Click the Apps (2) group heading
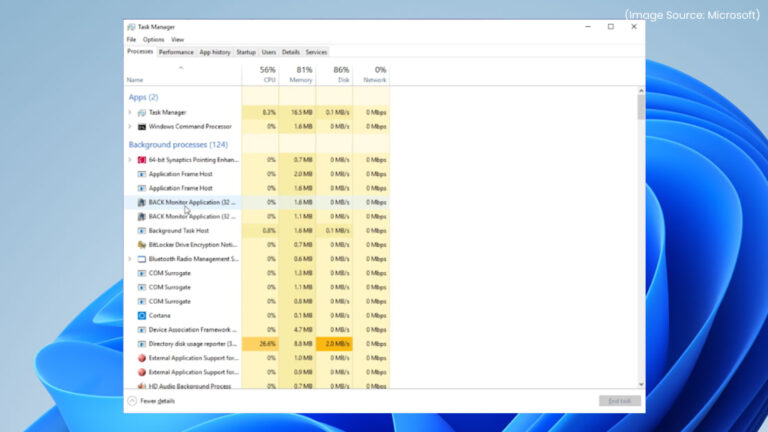 click(x=144, y=97)
